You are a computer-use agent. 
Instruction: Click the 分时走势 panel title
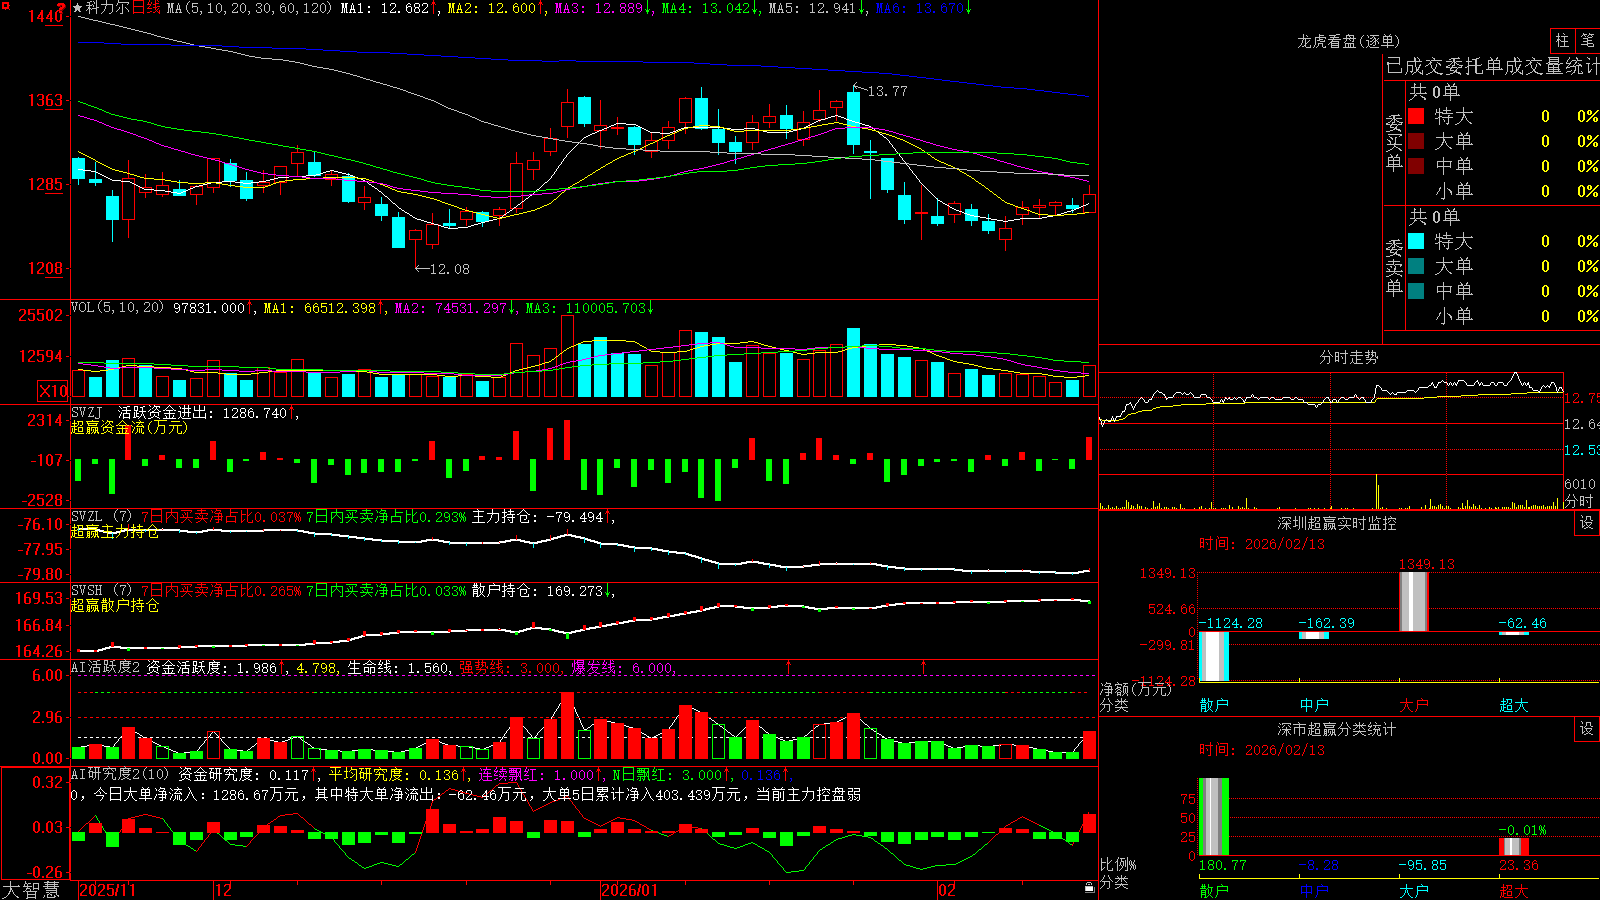pos(1349,357)
